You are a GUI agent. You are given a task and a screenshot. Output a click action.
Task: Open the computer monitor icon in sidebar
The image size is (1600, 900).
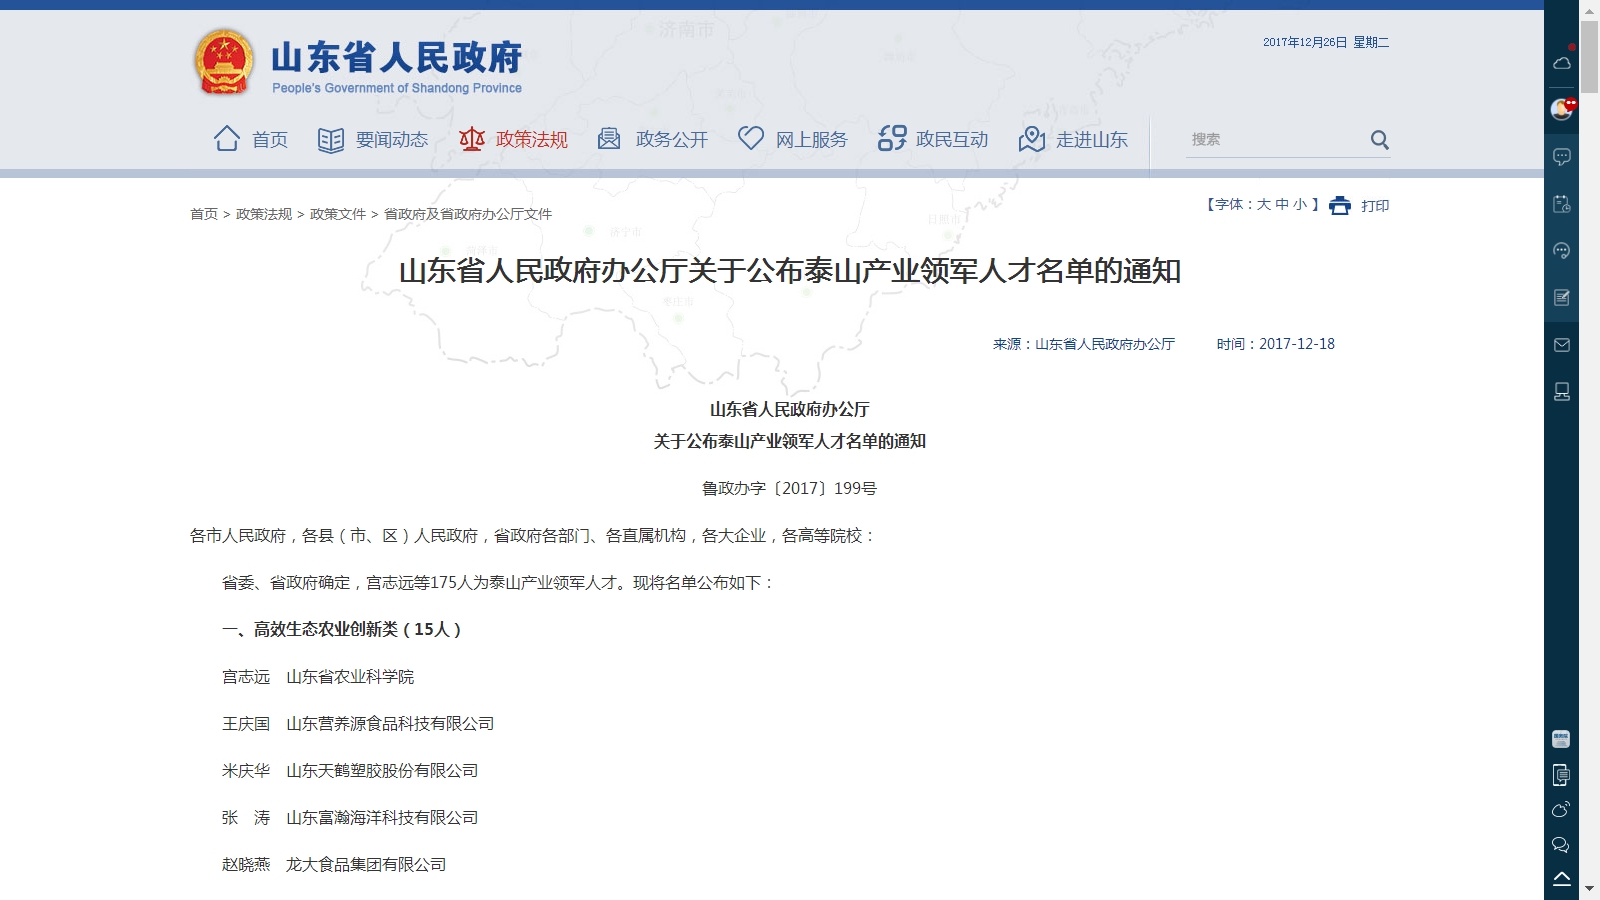coord(1561,392)
